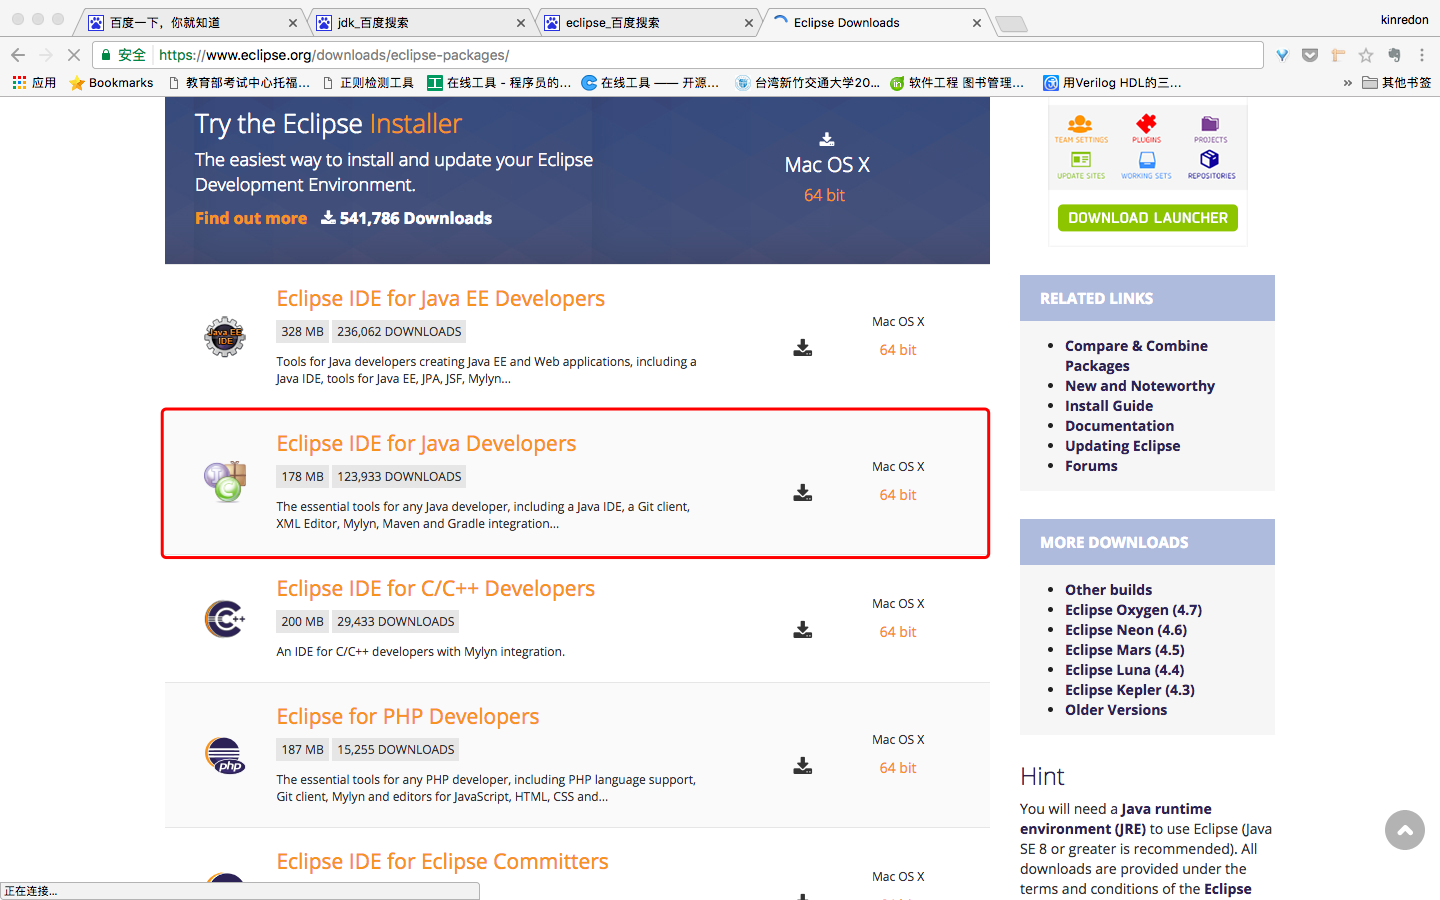Open the Eclipse Kepler (4.3) link
Screen dimensions: 1440x900
click(x=1130, y=690)
